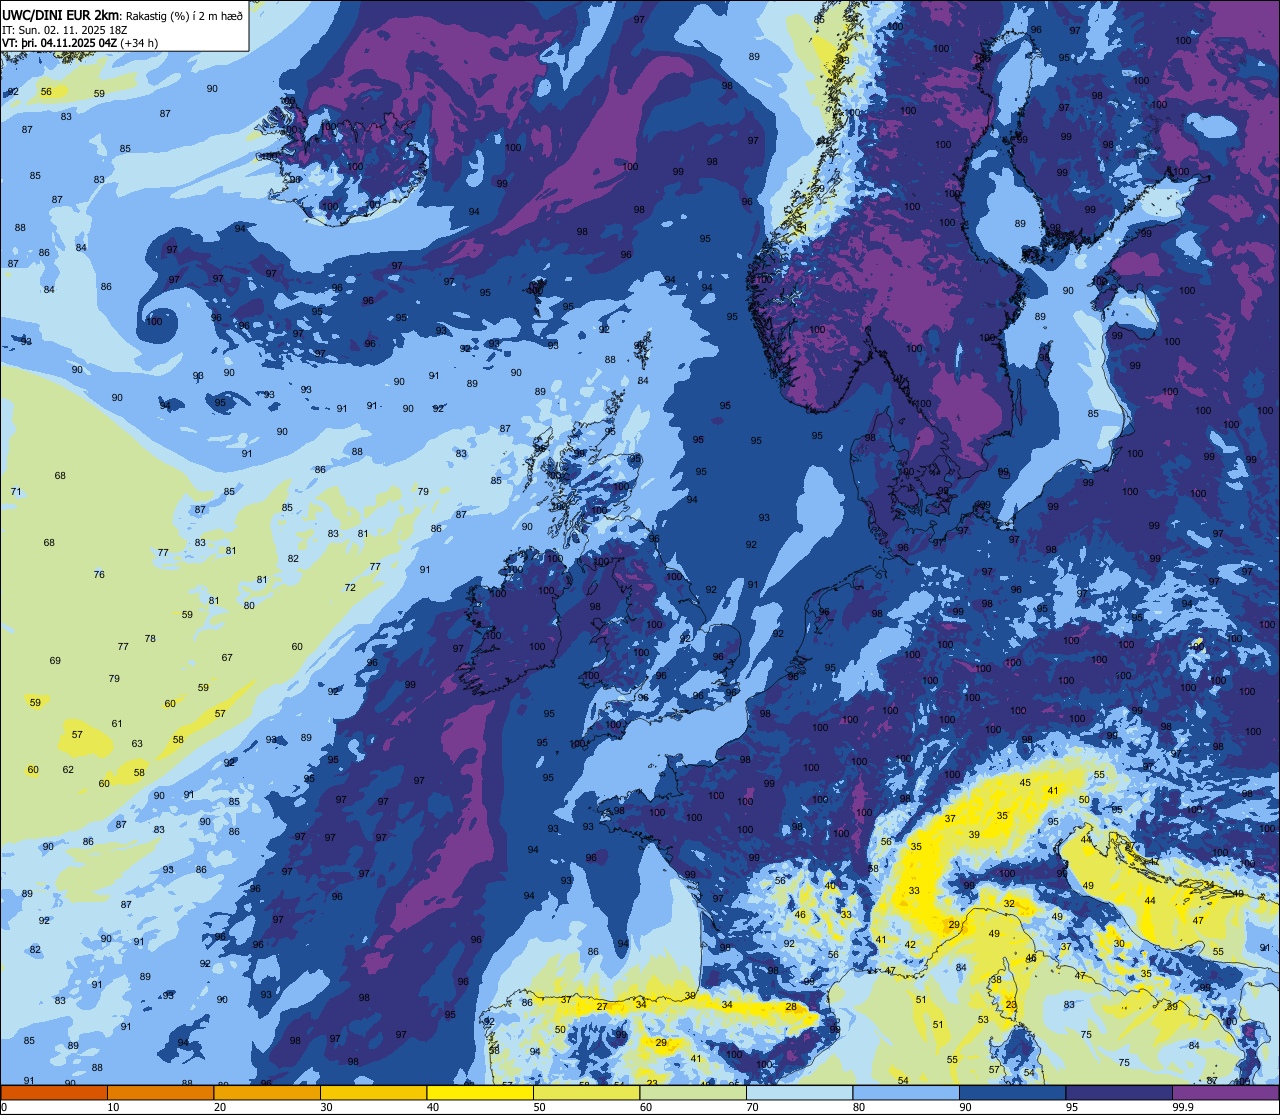This screenshot has width=1280, height=1115.
Task: Click the "(+34 h)" forecast offset text
Action: coord(139,42)
